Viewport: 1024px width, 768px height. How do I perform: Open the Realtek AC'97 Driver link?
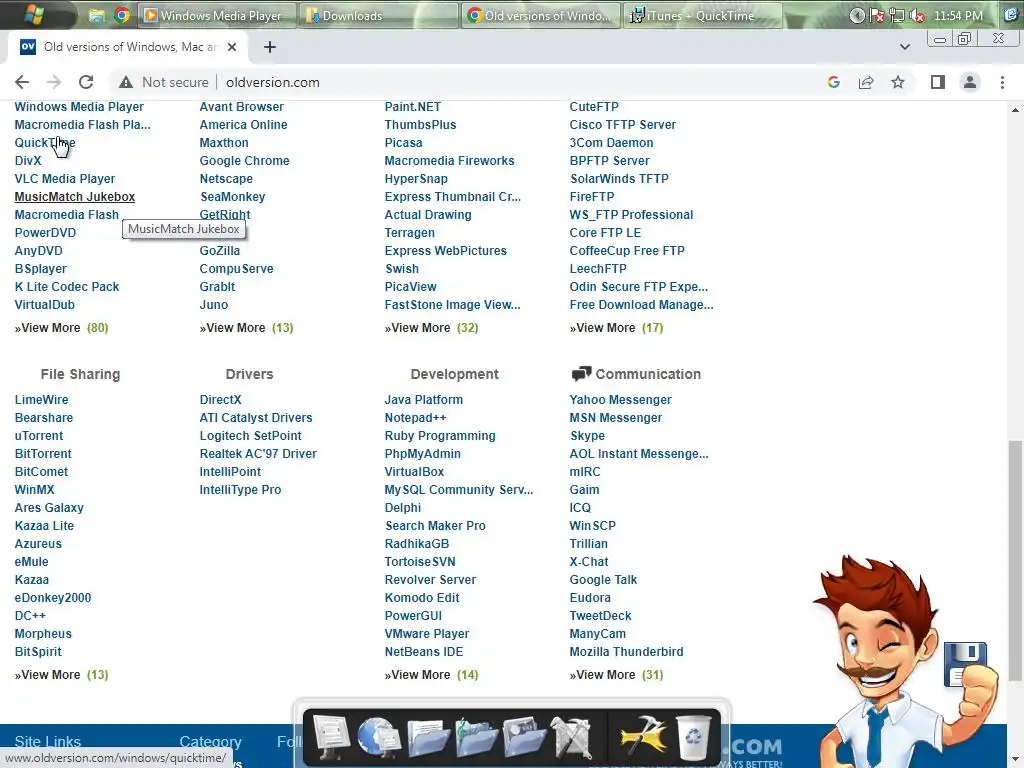coord(258,454)
